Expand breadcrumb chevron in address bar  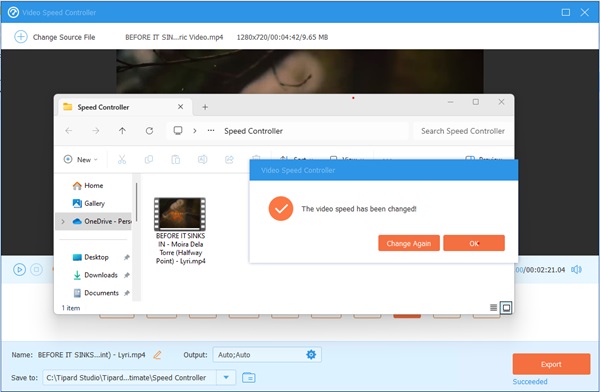195,131
